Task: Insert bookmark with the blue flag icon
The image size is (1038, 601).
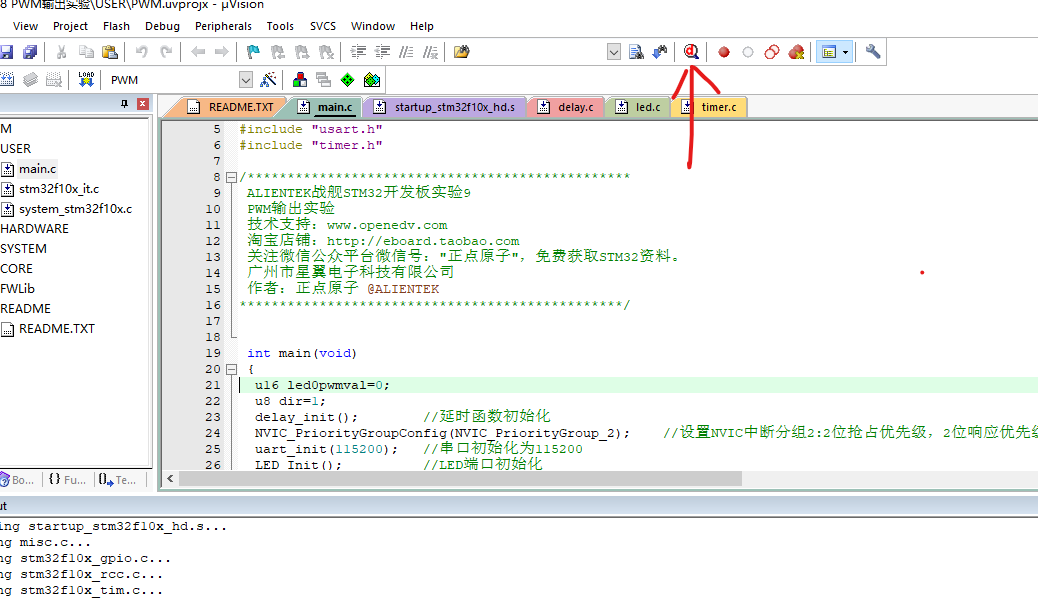Action: (x=253, y=52)
